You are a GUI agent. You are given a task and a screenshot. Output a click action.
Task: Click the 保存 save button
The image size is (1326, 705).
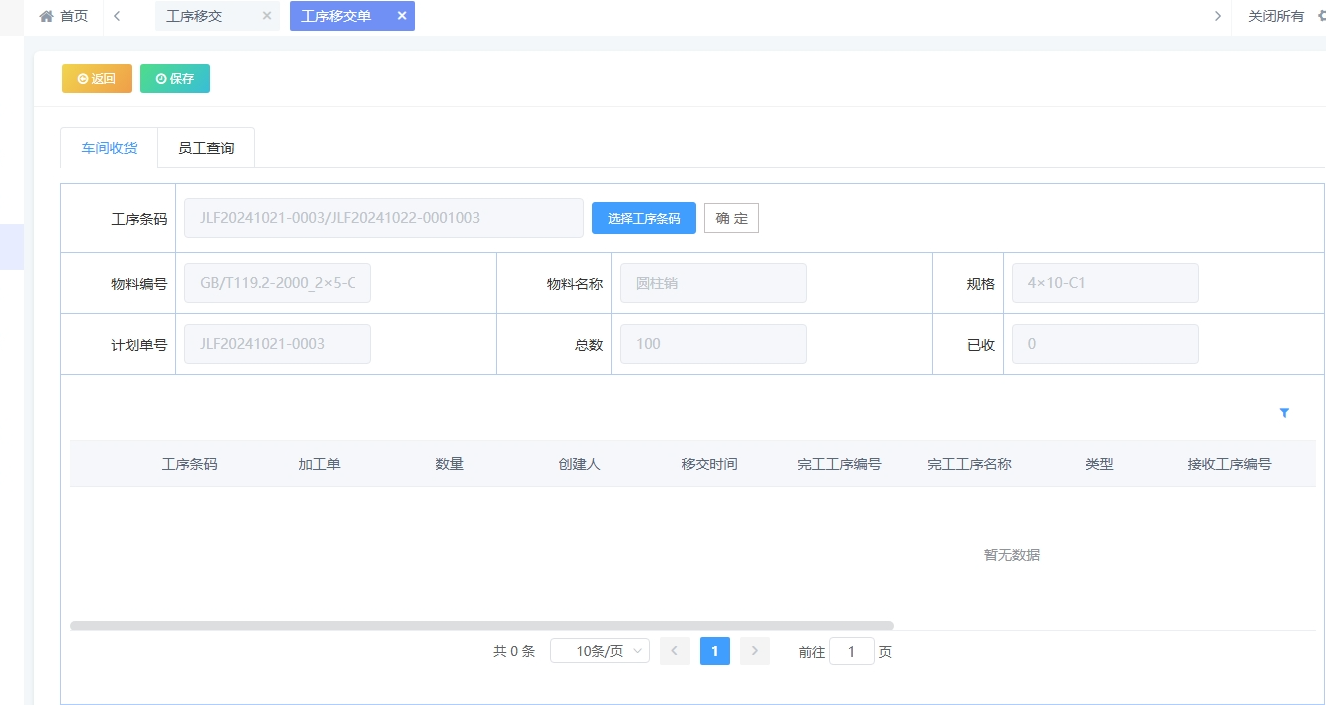click(x=175, y=79)
